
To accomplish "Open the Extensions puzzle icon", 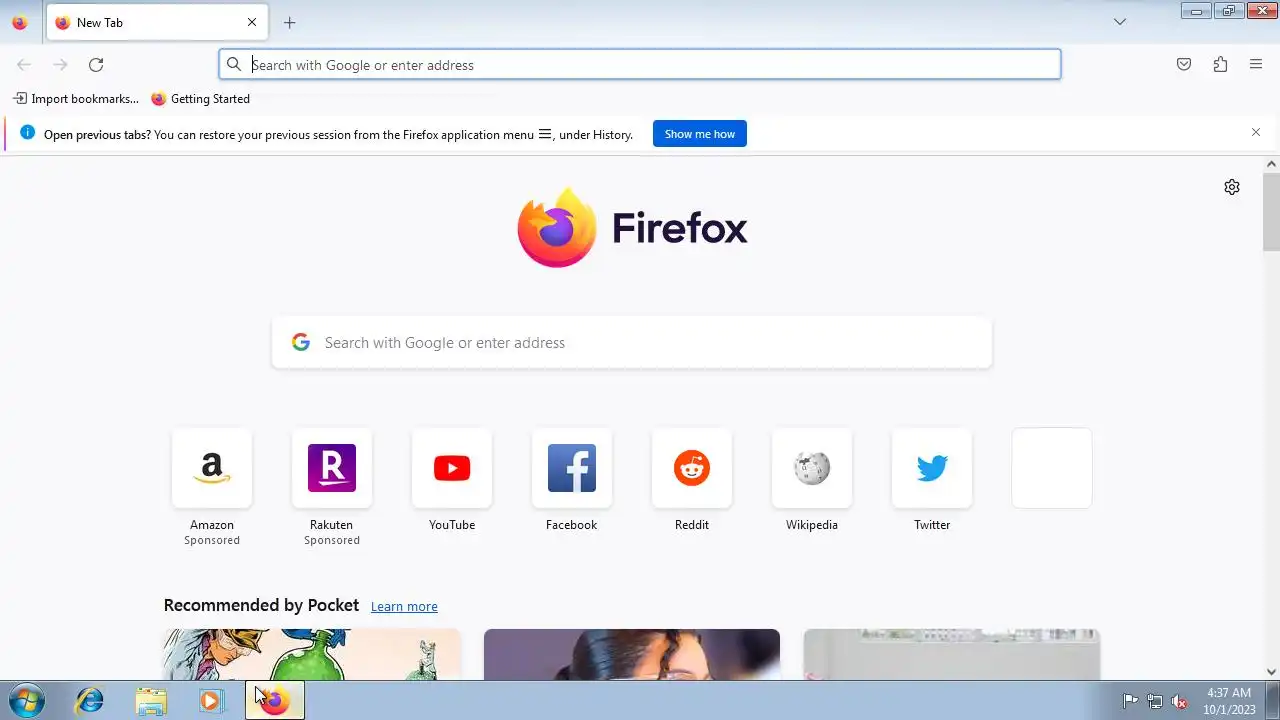I will point(1220,65).
